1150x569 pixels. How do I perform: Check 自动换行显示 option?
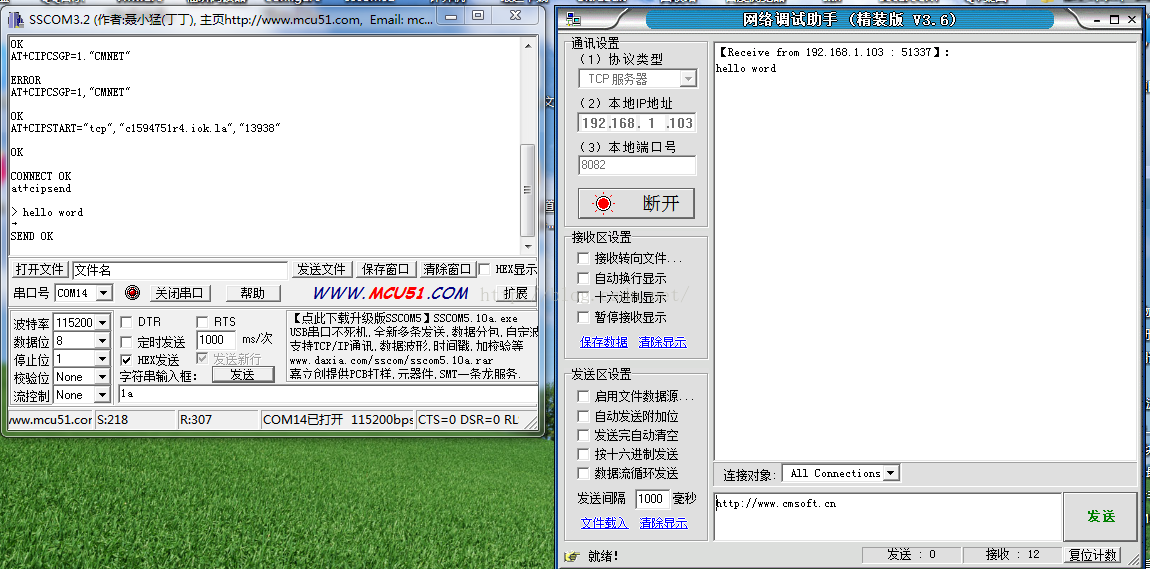click(x=583, y=278)
